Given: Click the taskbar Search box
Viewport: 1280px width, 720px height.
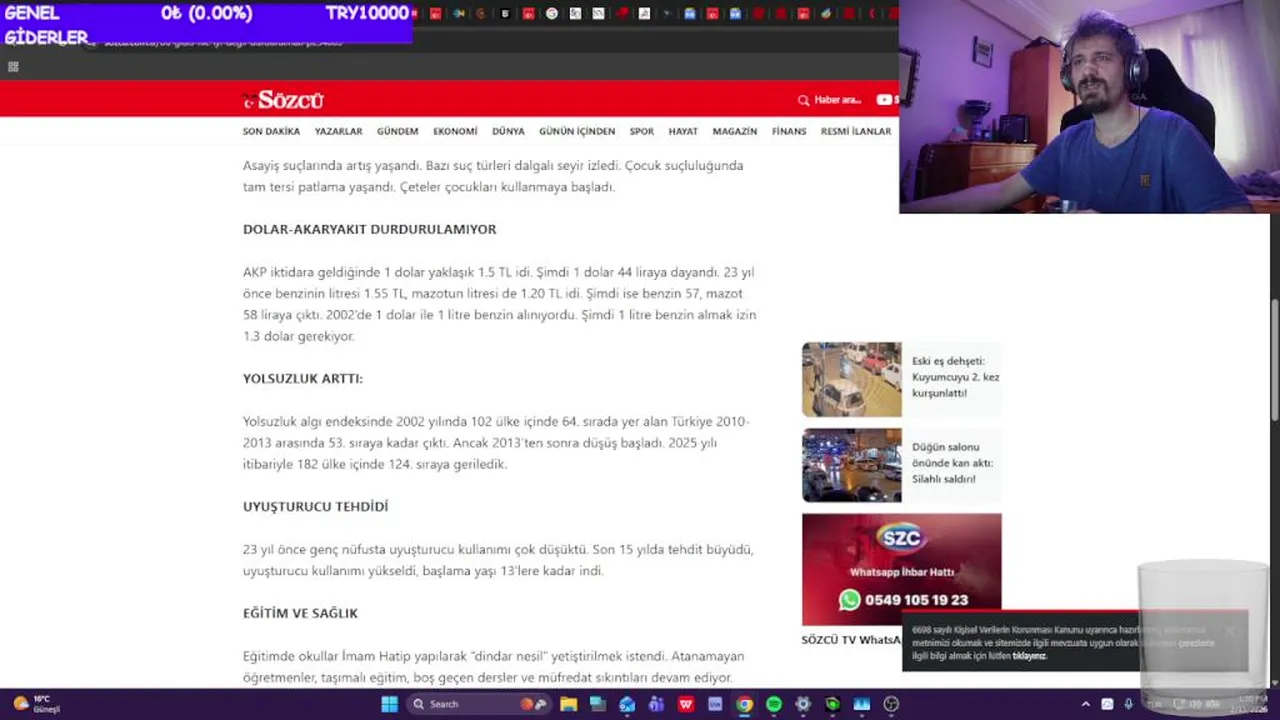Looking at the screenshot, I should [478, 704].
